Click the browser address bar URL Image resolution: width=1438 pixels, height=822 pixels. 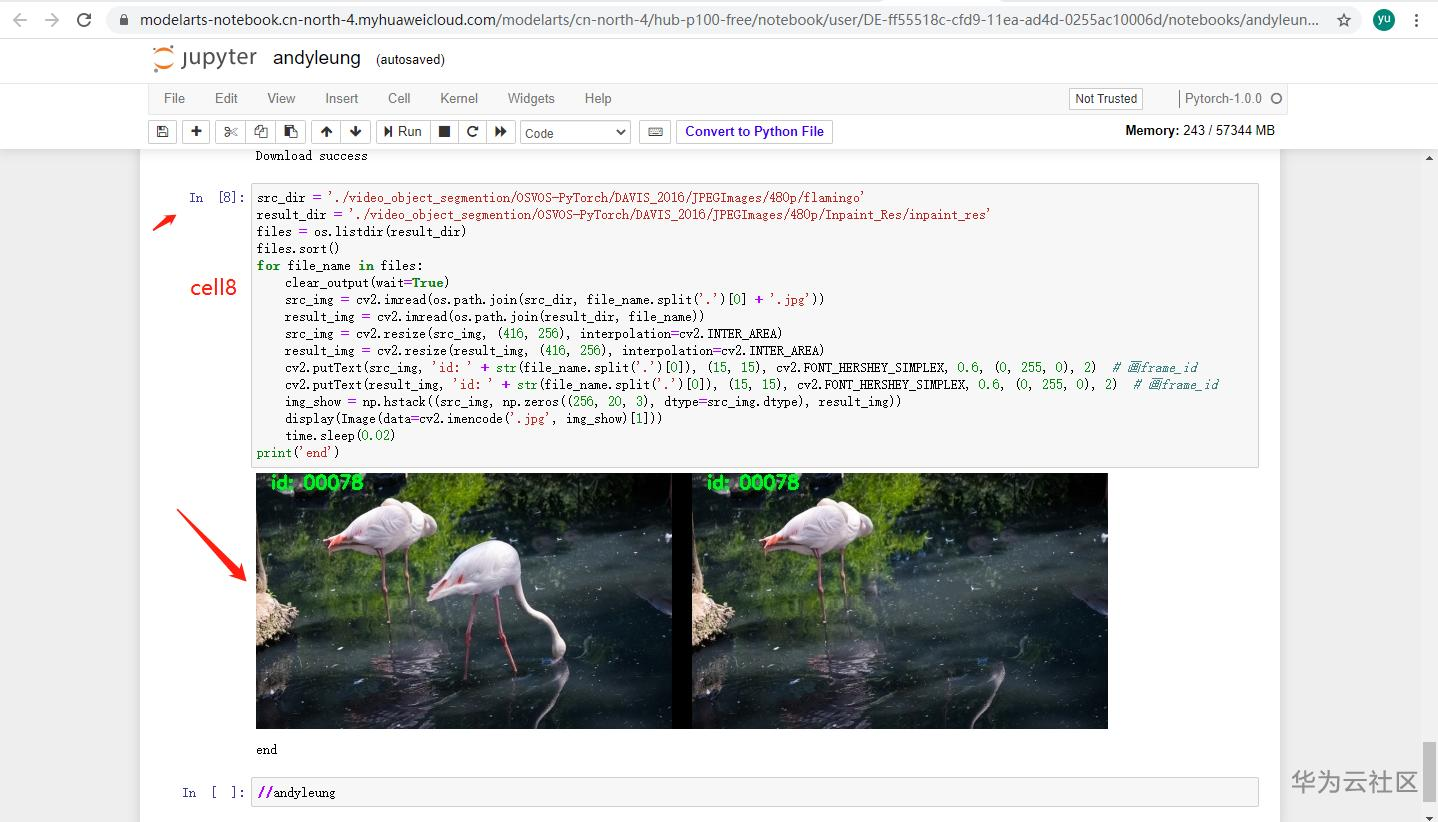[729, 20]
